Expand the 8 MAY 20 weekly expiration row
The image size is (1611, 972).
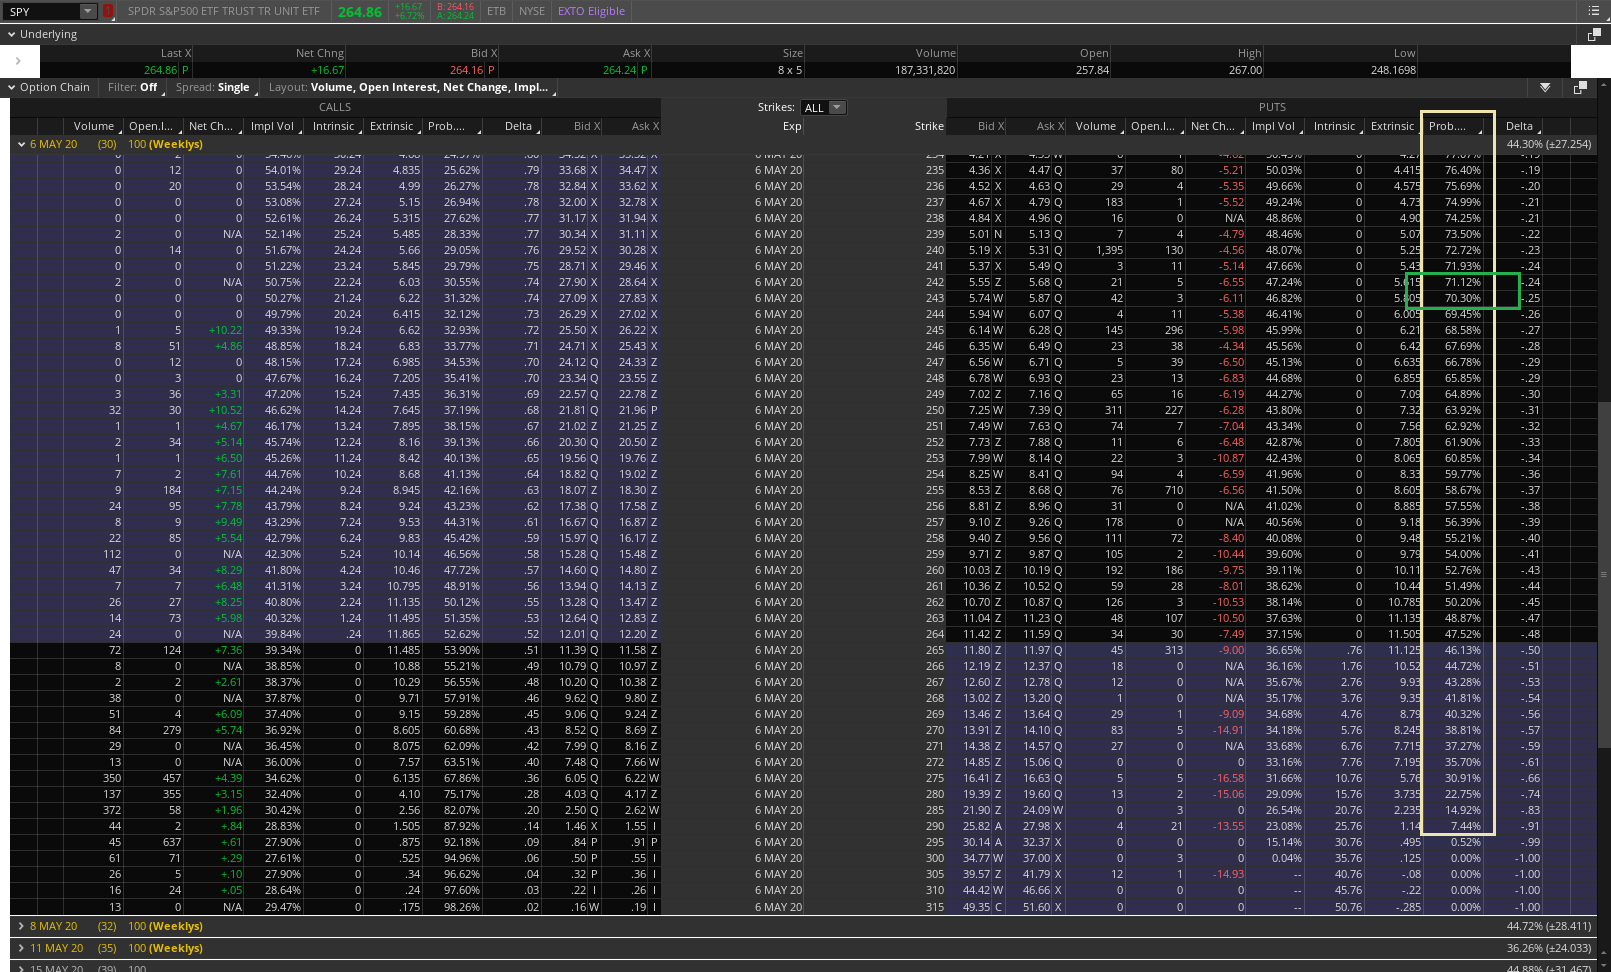click(22, 926)
